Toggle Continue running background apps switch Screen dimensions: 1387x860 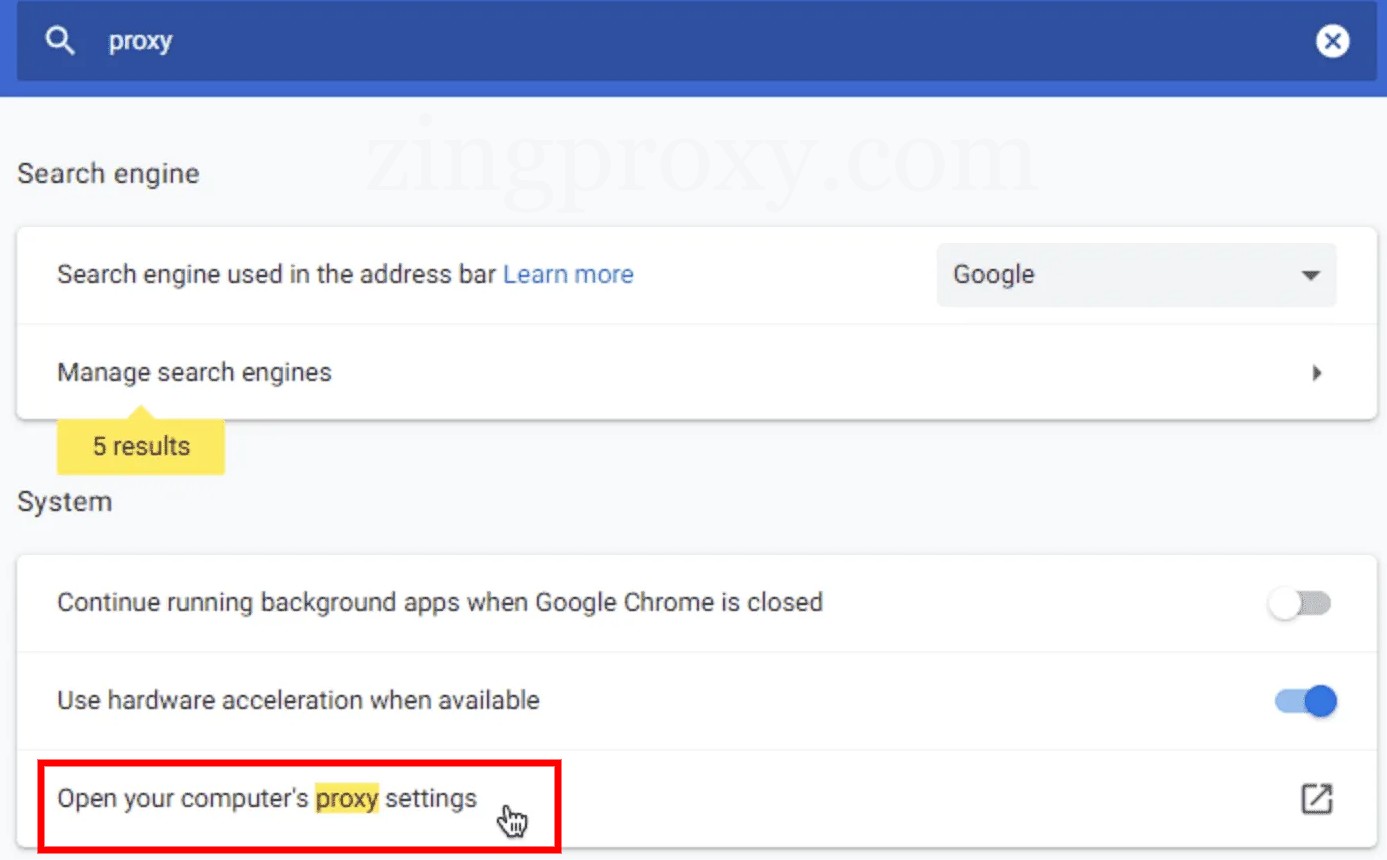point(1301,603)
